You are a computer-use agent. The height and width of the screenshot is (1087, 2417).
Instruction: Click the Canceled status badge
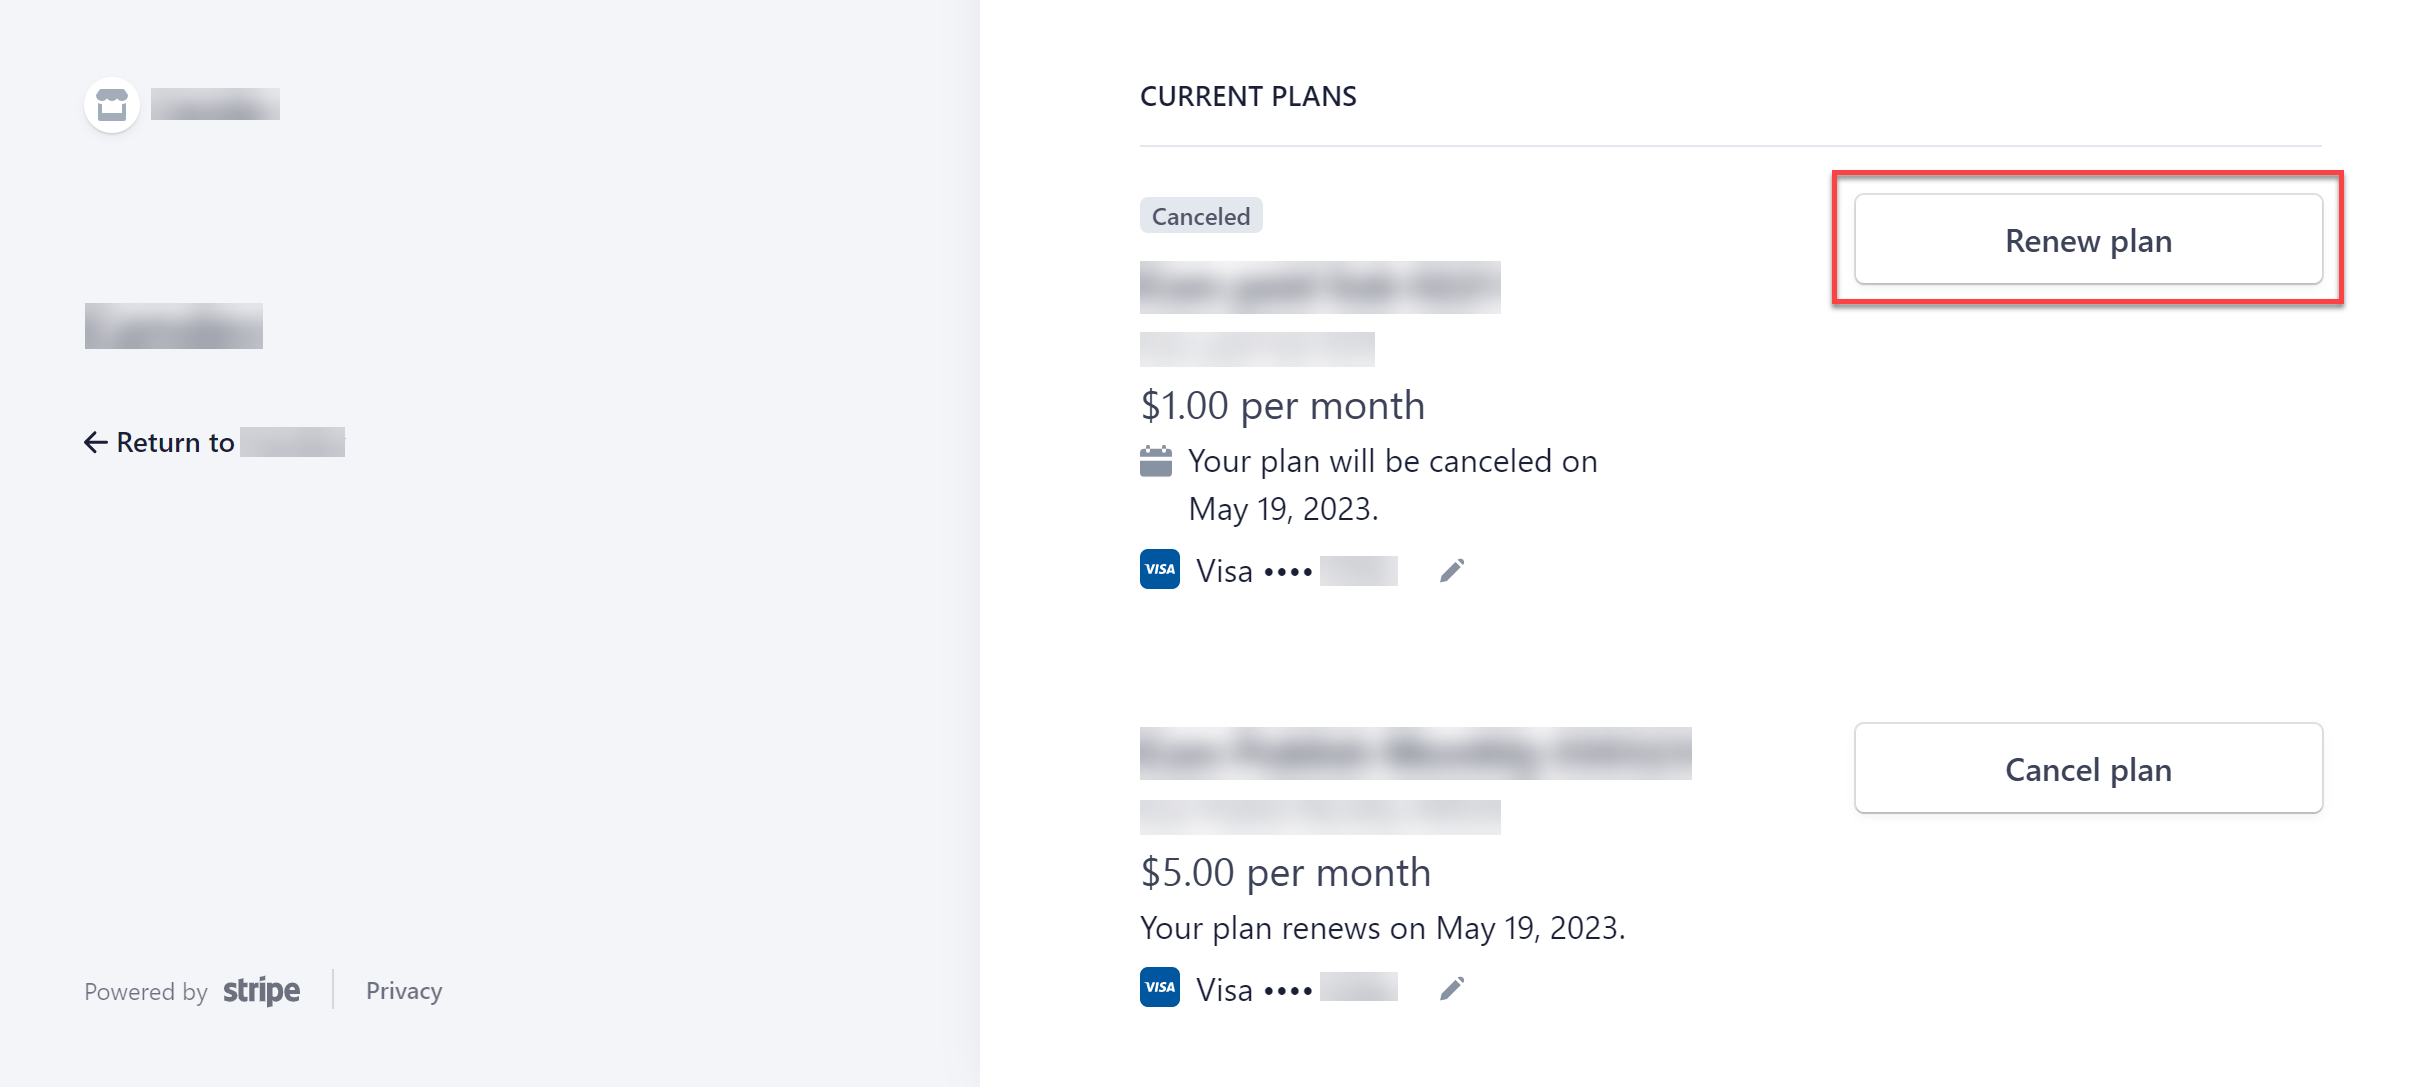(x=1201, y=216)
